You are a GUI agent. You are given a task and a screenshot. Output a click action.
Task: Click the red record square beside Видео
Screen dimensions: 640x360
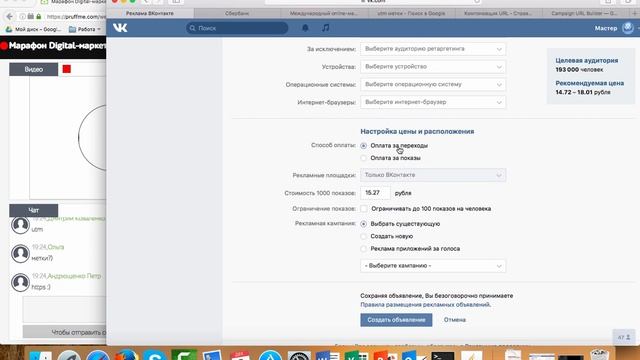point(67,69)
